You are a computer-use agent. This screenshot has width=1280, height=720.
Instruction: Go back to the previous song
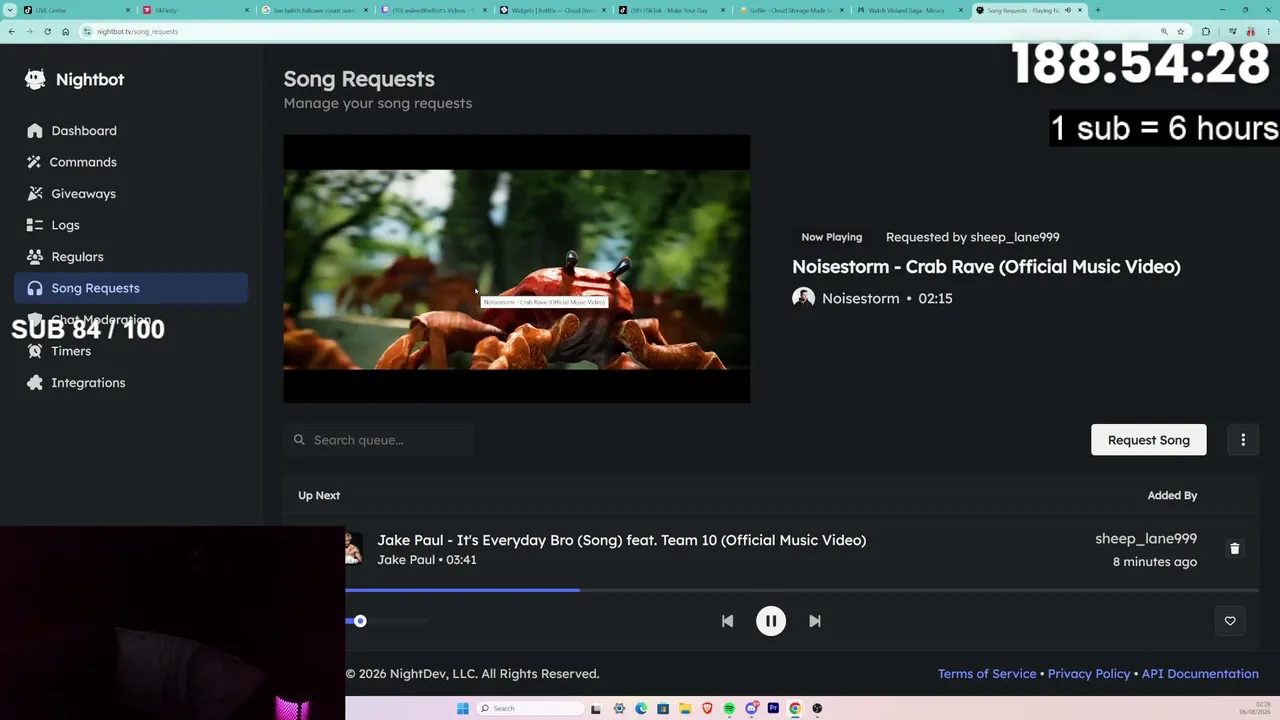(x=727, y=621)
